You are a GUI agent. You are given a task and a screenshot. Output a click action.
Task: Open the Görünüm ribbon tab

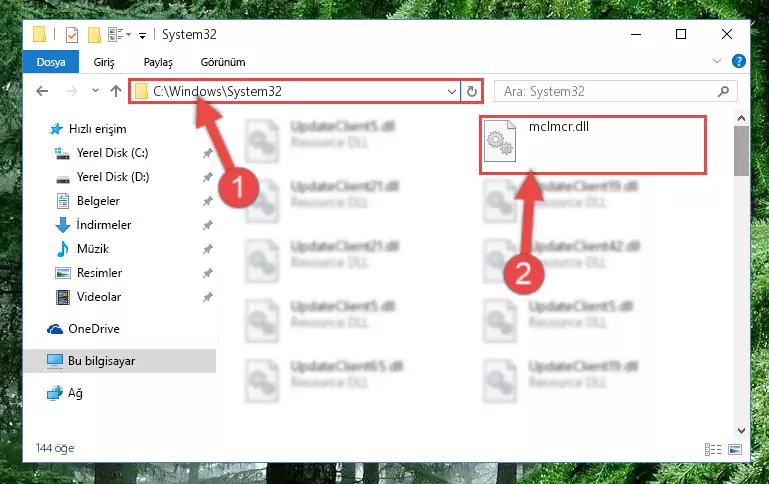click(223, 62)
